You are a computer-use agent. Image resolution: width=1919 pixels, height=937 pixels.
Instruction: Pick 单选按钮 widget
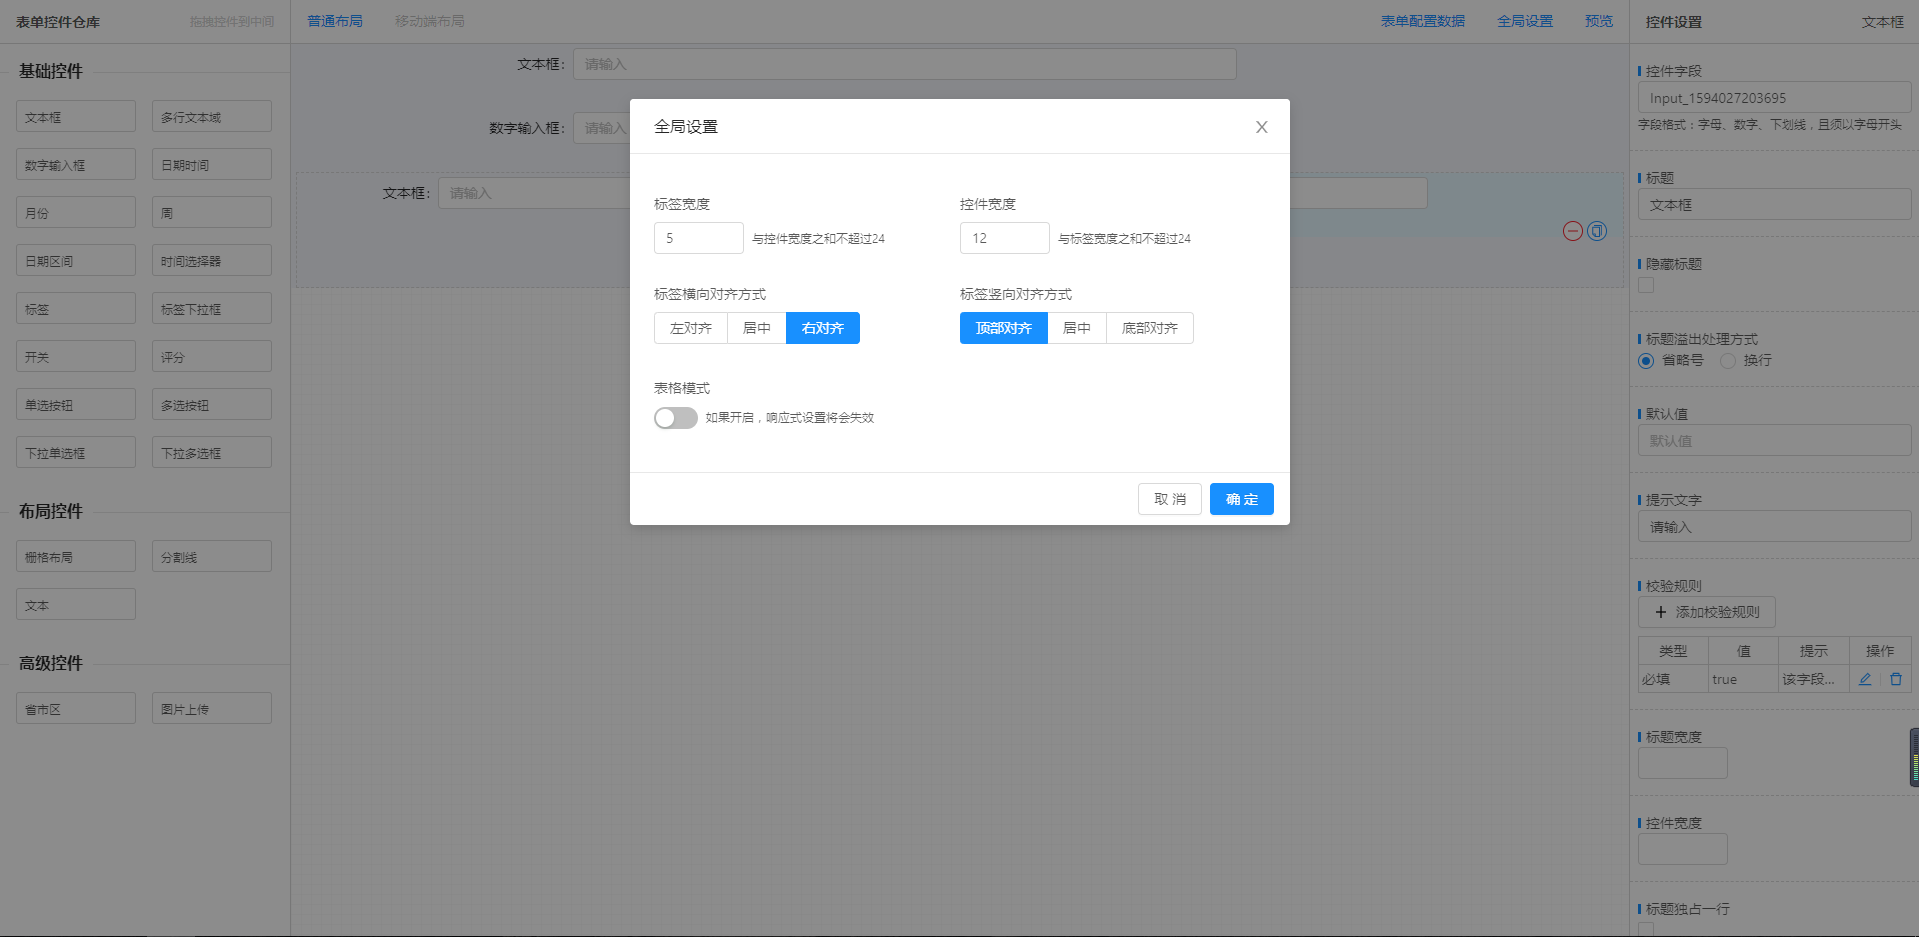click(76, 404)
